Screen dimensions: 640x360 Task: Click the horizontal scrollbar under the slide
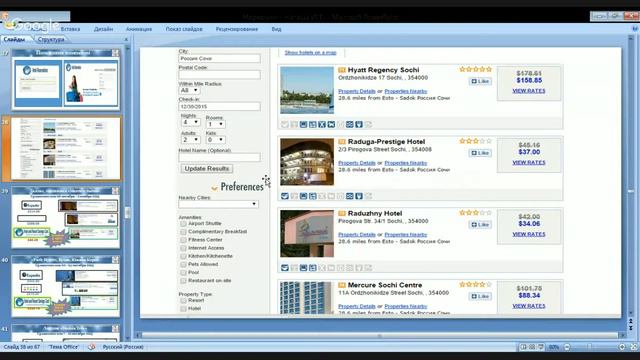[x=380, y=336]
